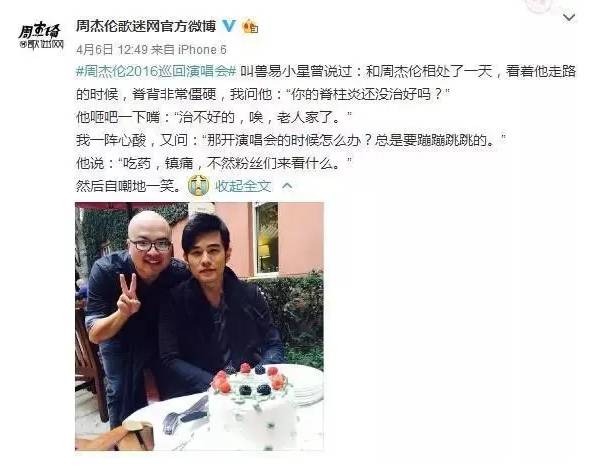Viewport: 600px width, 475px height.
Task: Click the line 吃药，镇痛，不然粉丝们来看什么
Action: coord(214,163)
